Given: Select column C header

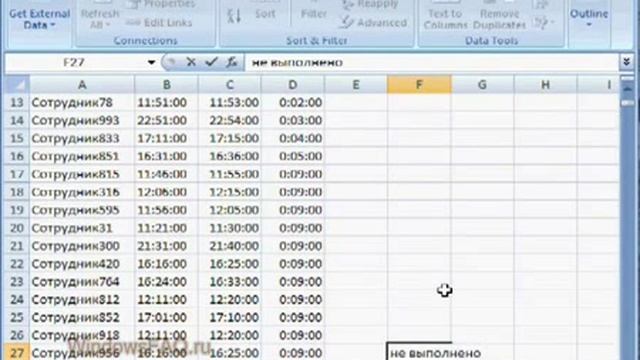Looking at the screenshot, I should pos(230,84).
